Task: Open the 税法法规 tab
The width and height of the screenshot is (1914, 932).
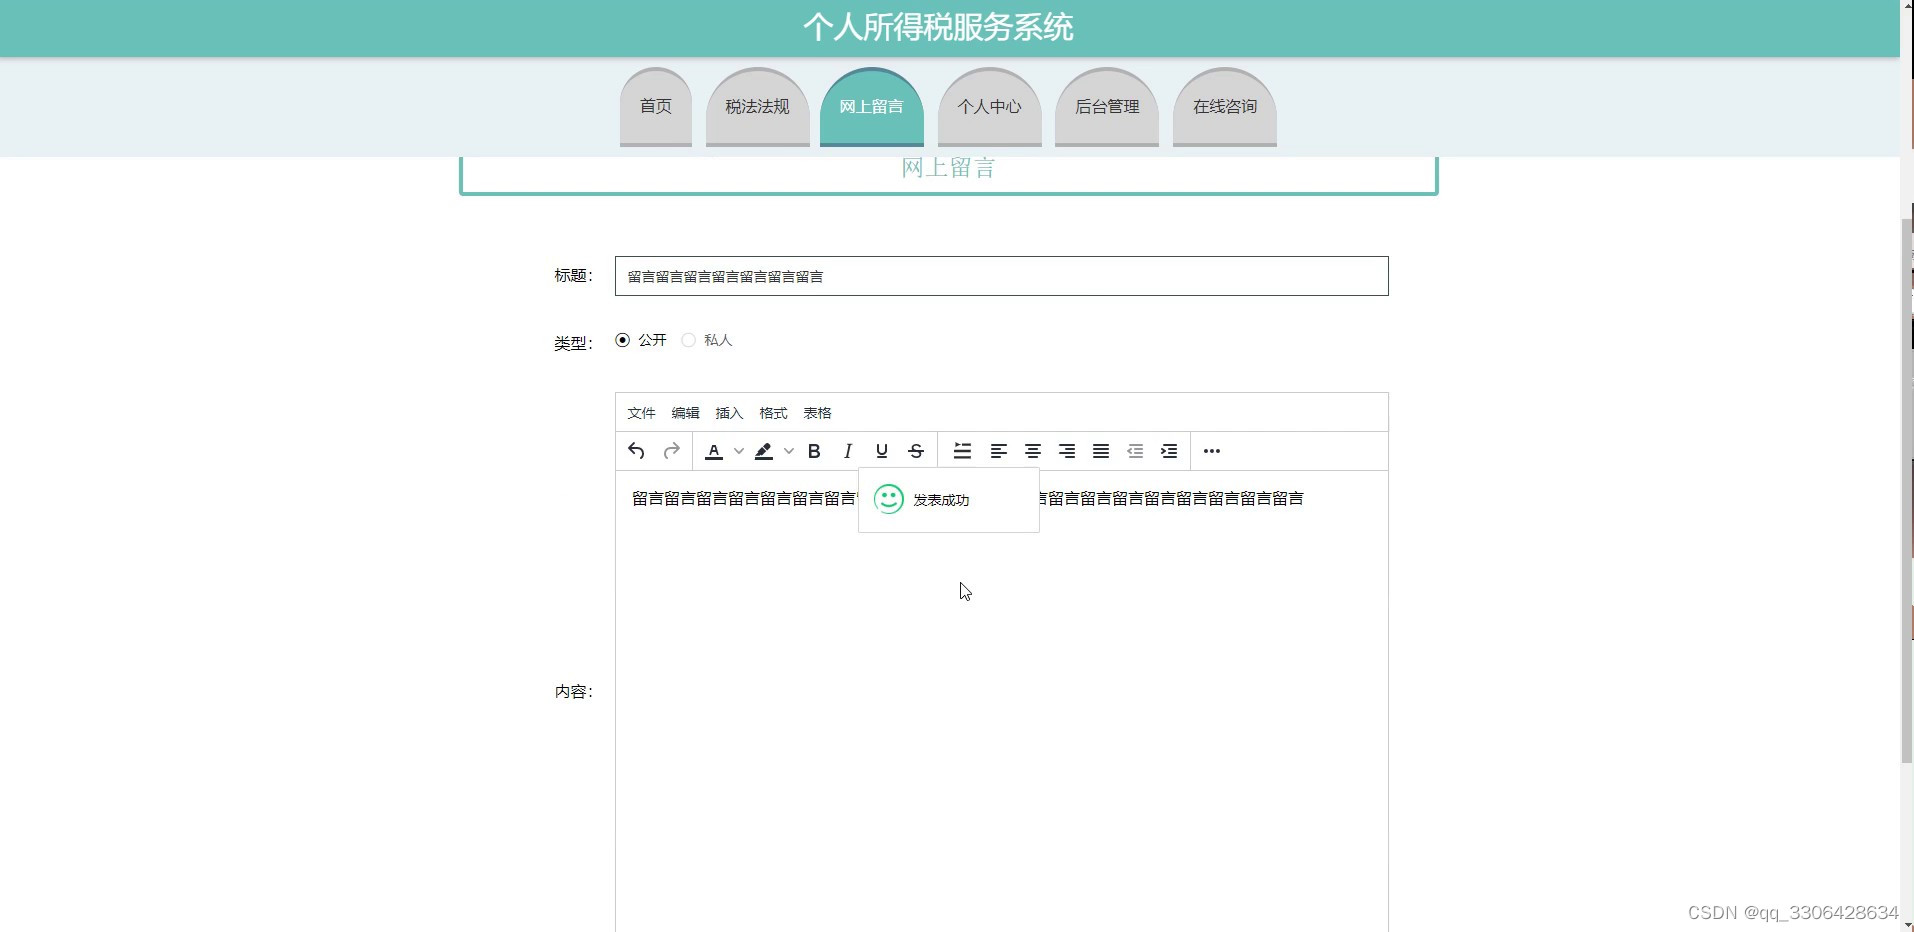Action: 757,107
